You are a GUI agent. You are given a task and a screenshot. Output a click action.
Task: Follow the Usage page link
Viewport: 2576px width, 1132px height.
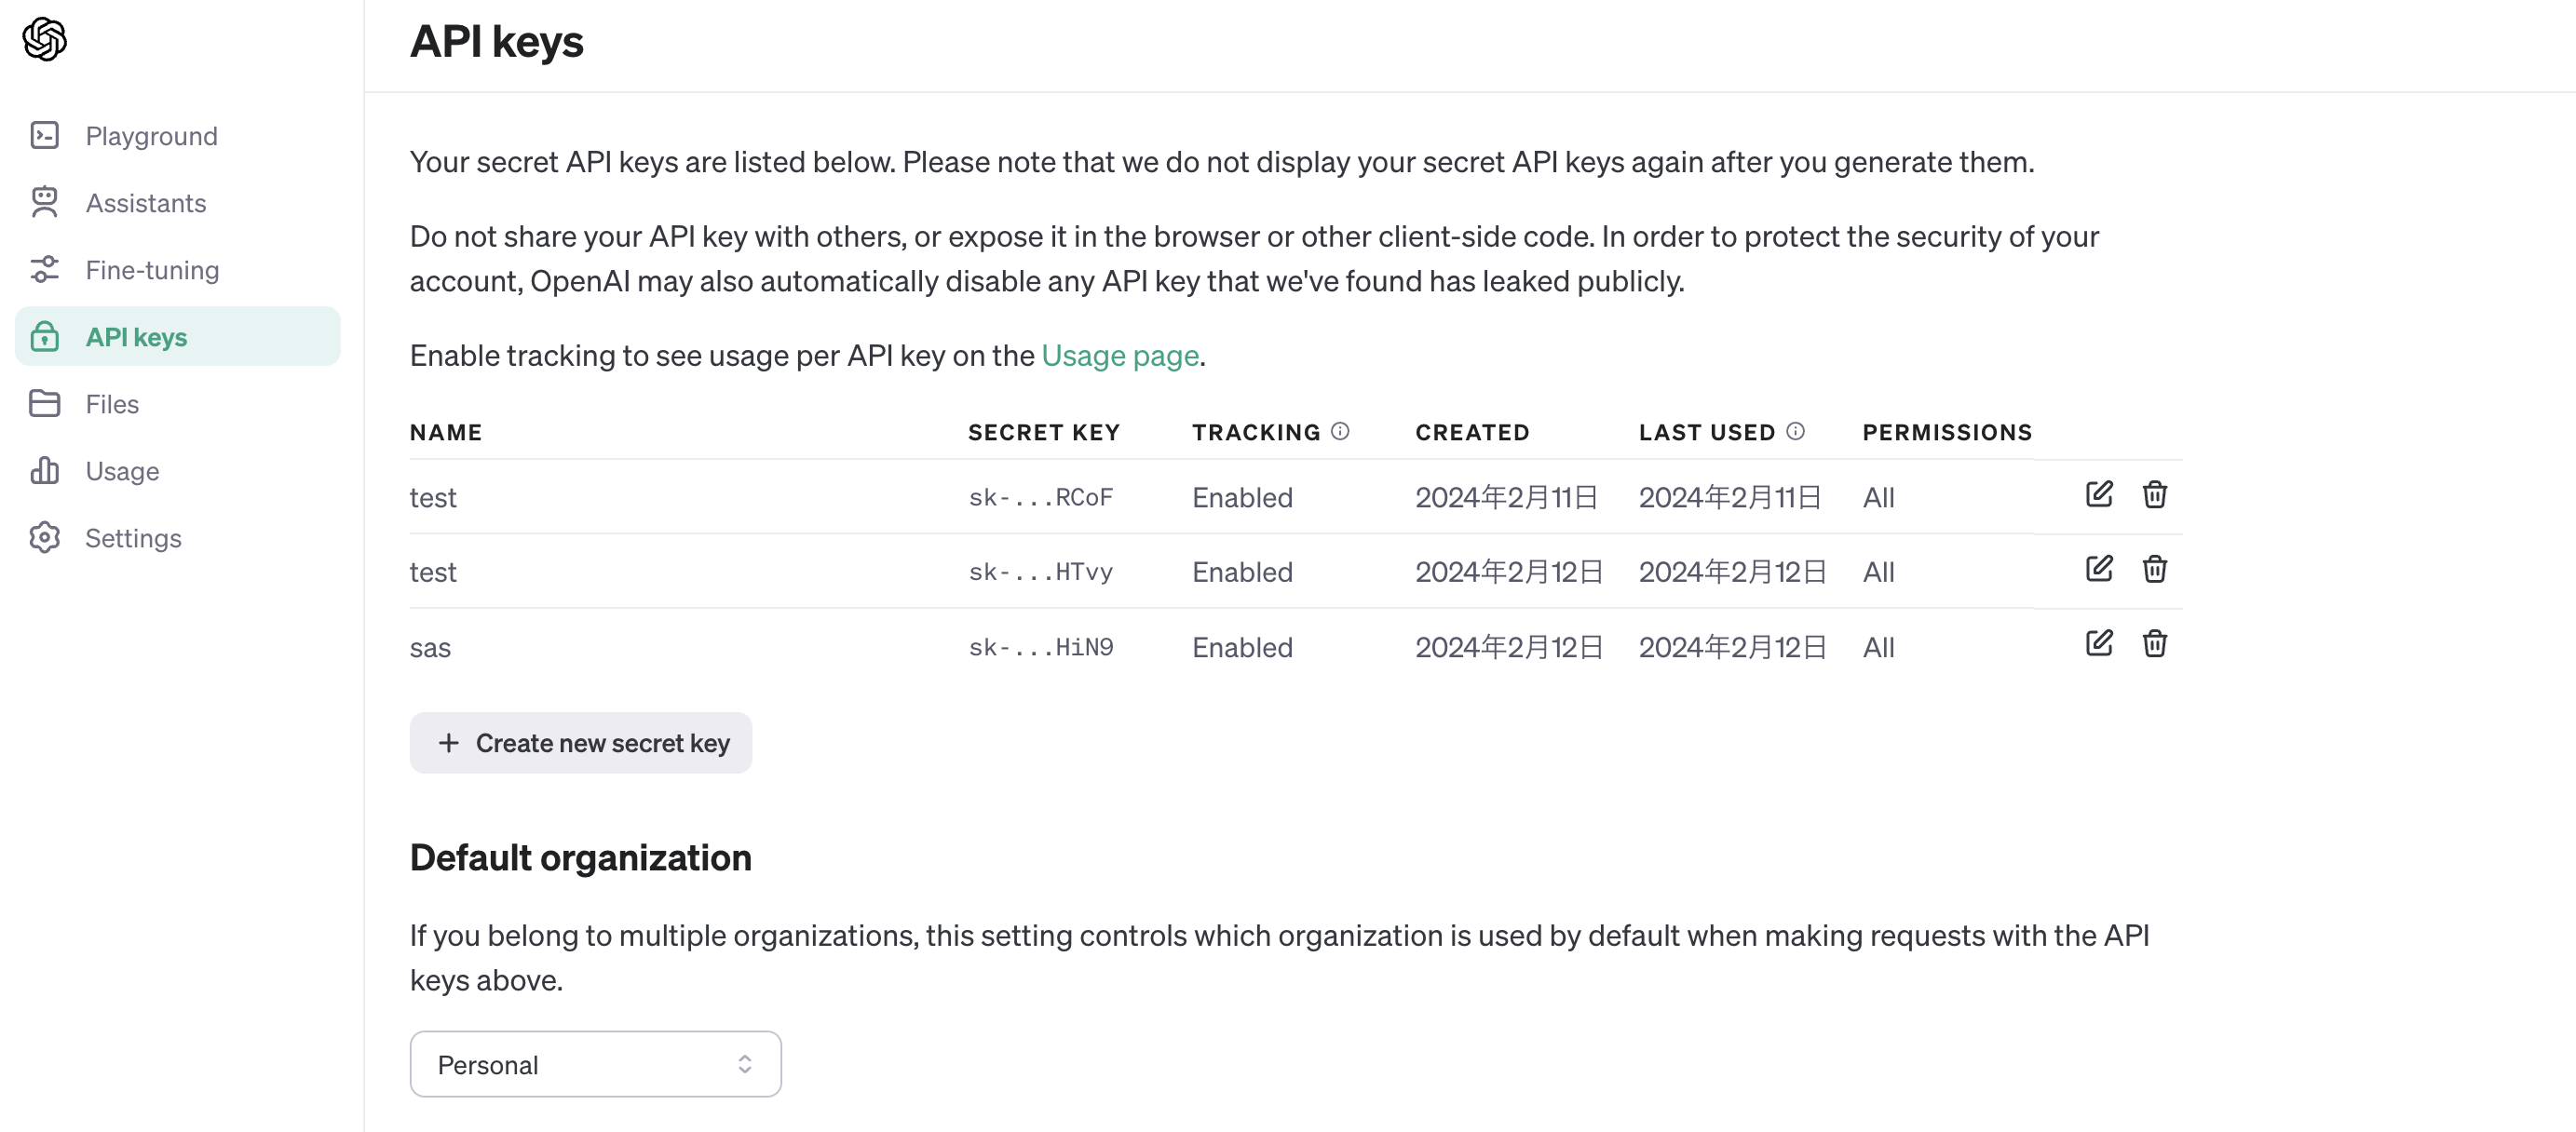tap(1119, 355)
